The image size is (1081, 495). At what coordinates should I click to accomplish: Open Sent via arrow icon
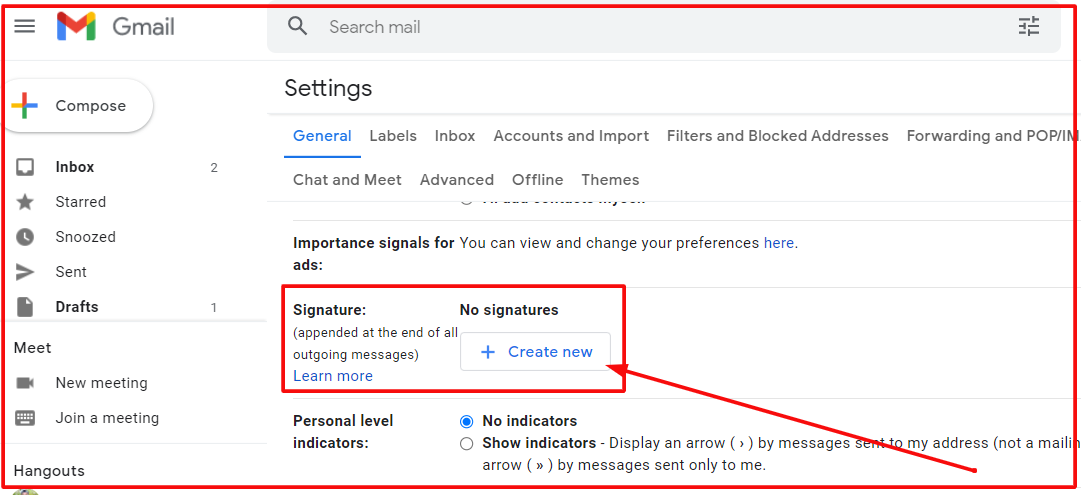click(25, 272)
